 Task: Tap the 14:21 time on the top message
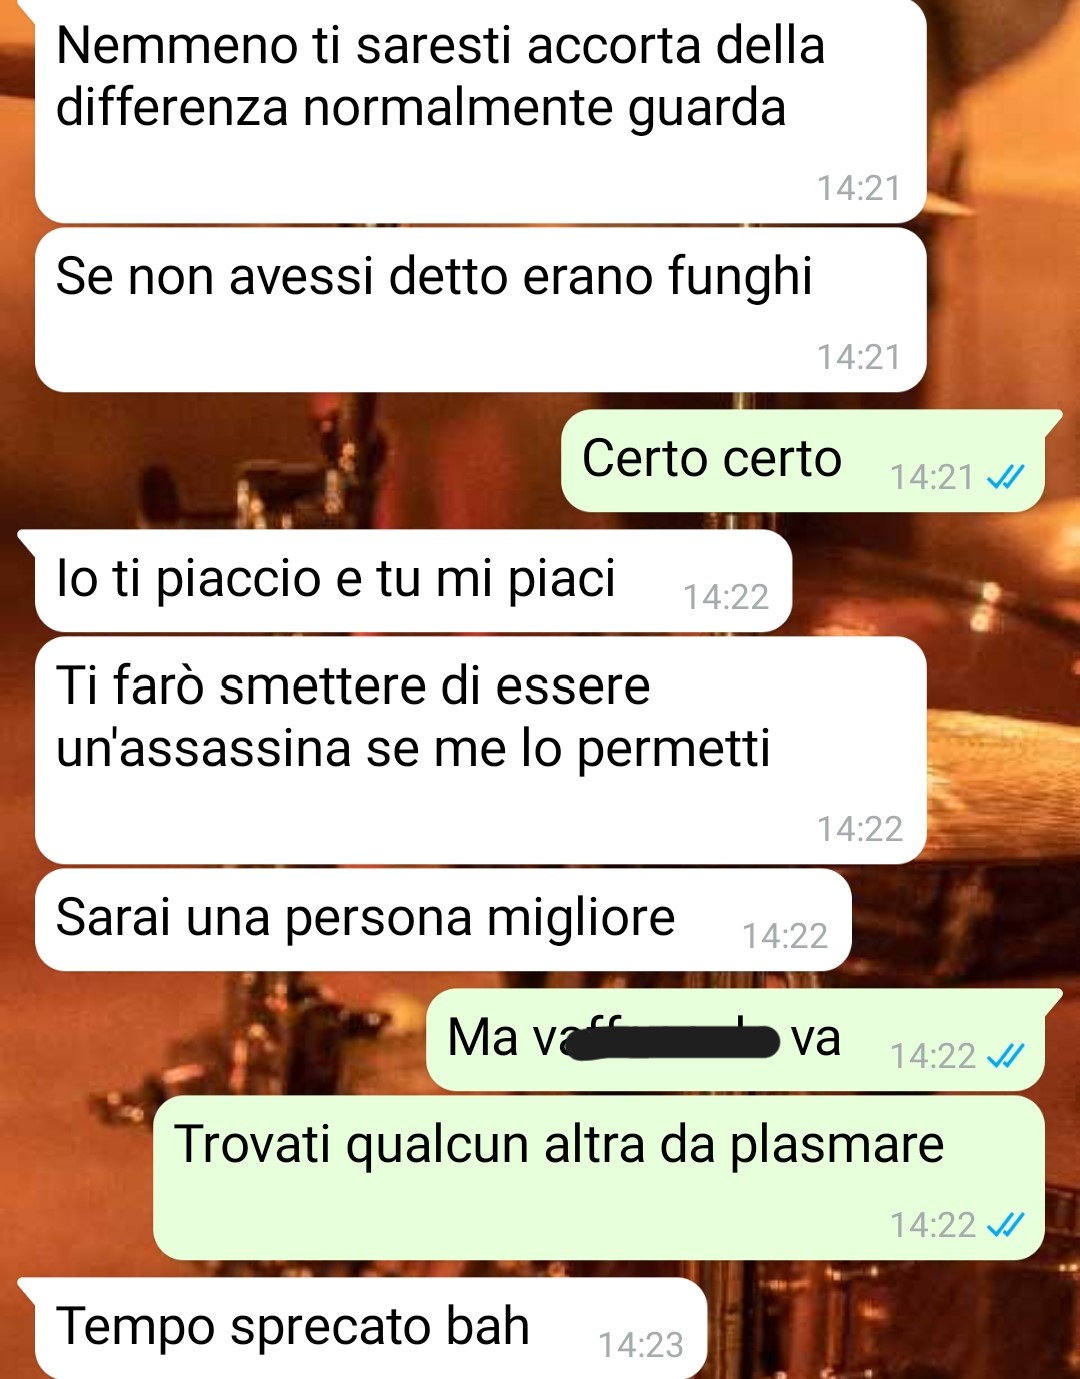859,188
